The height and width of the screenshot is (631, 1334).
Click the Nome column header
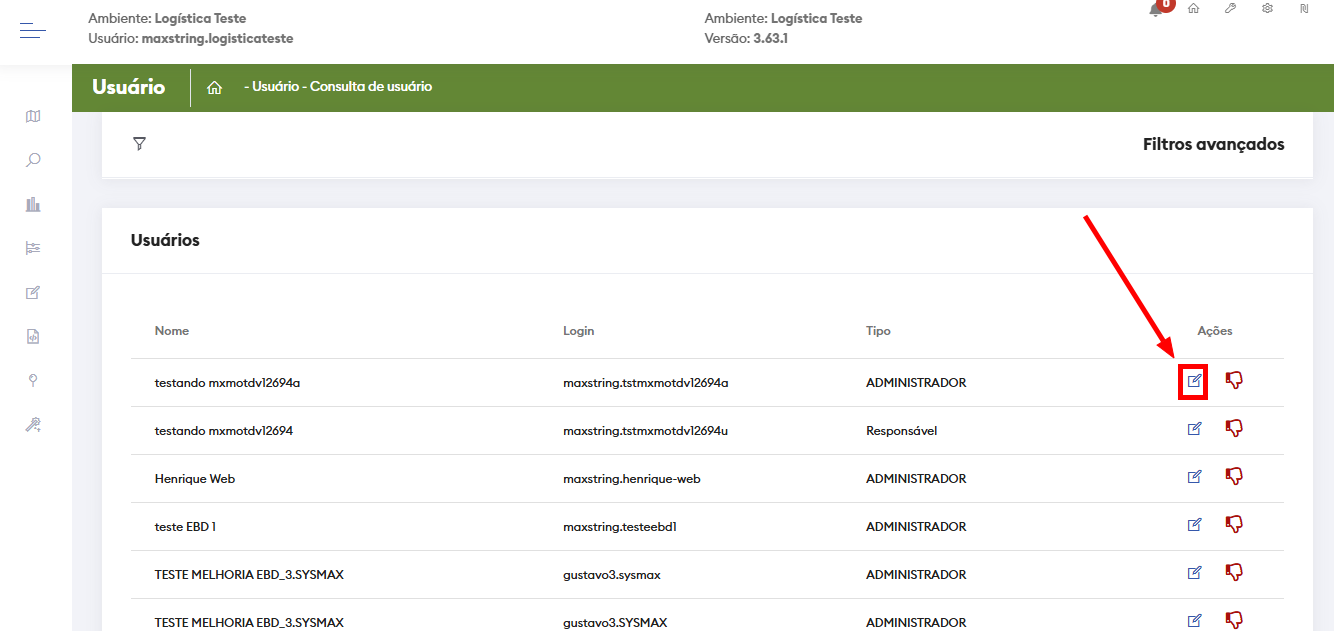pos(172,331)
